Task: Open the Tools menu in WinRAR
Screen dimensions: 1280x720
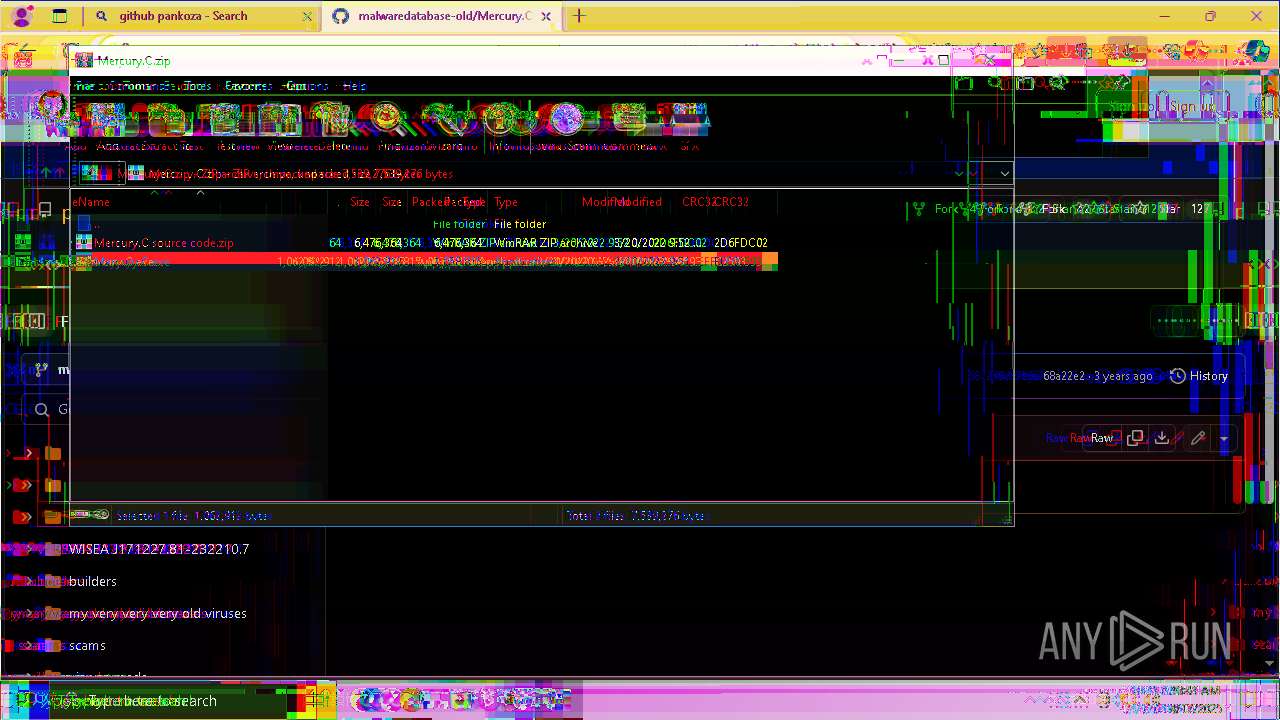Action: [x=196, y=86]
